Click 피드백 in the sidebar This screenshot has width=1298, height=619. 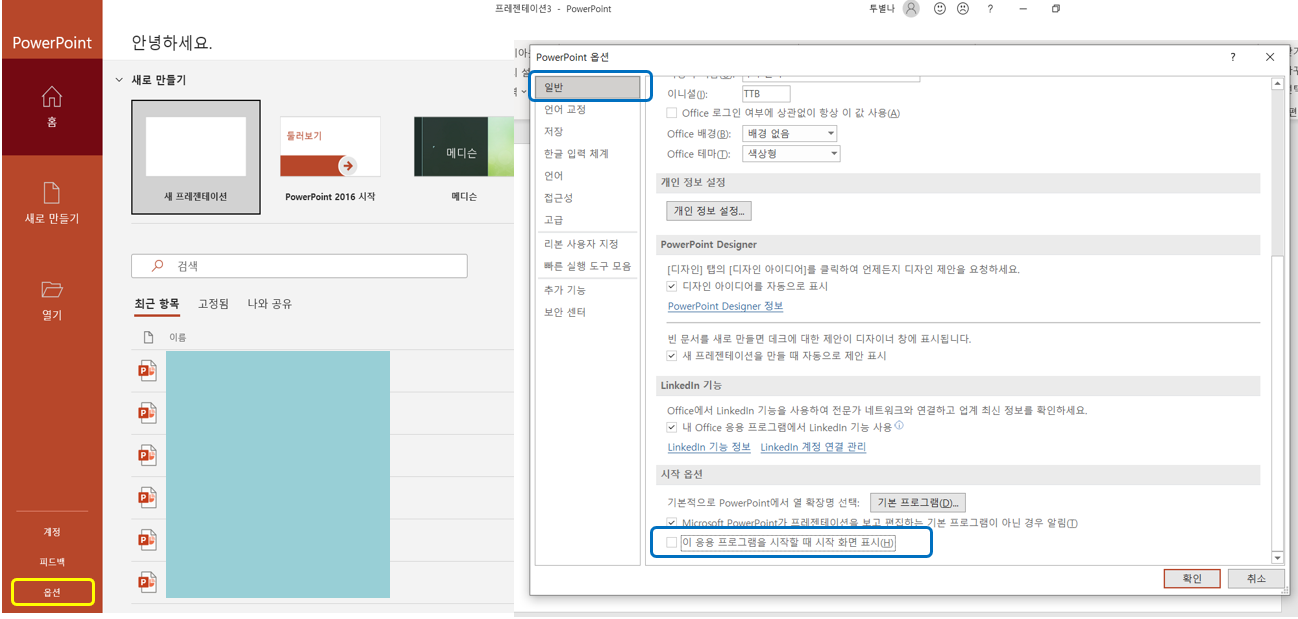pyautogui.click(x=51, y=562)
